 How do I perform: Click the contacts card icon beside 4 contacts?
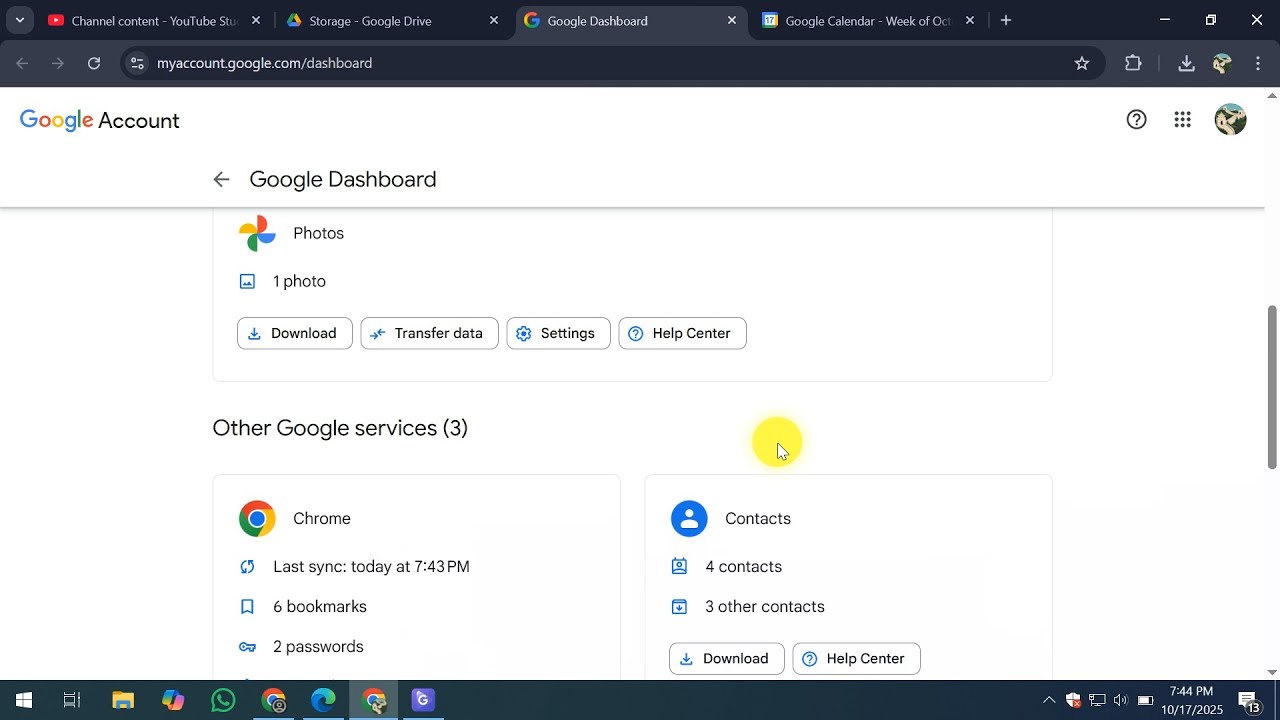click(x=679, y=567)
